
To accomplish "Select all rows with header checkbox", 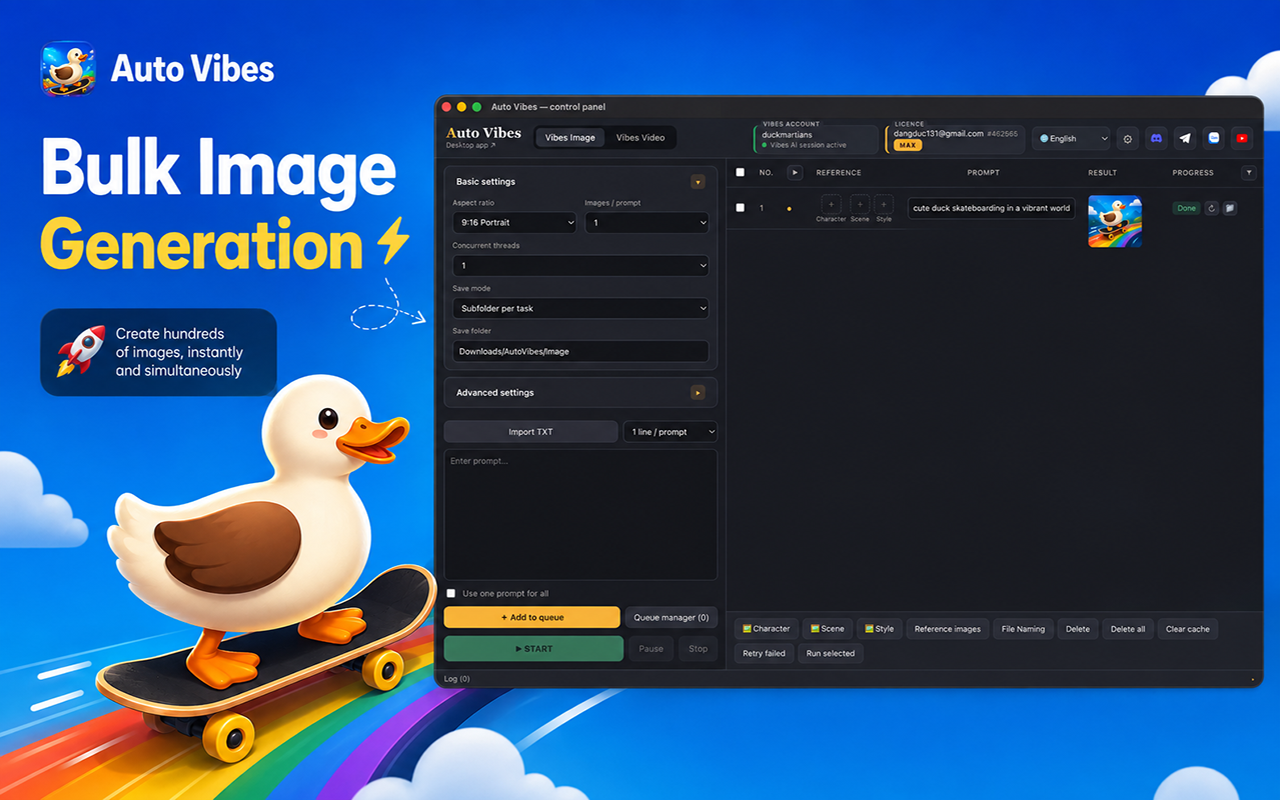I will point(740,172).
